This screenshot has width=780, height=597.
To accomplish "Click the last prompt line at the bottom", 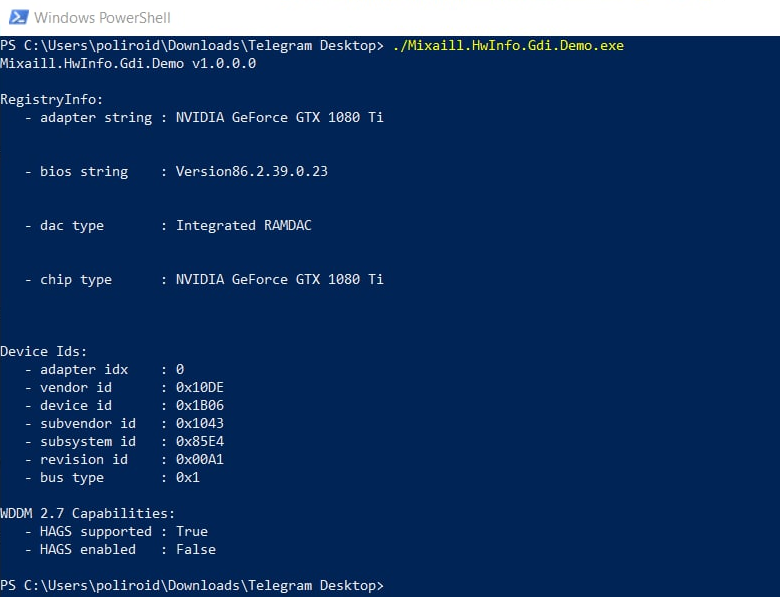I will (192, 586).
